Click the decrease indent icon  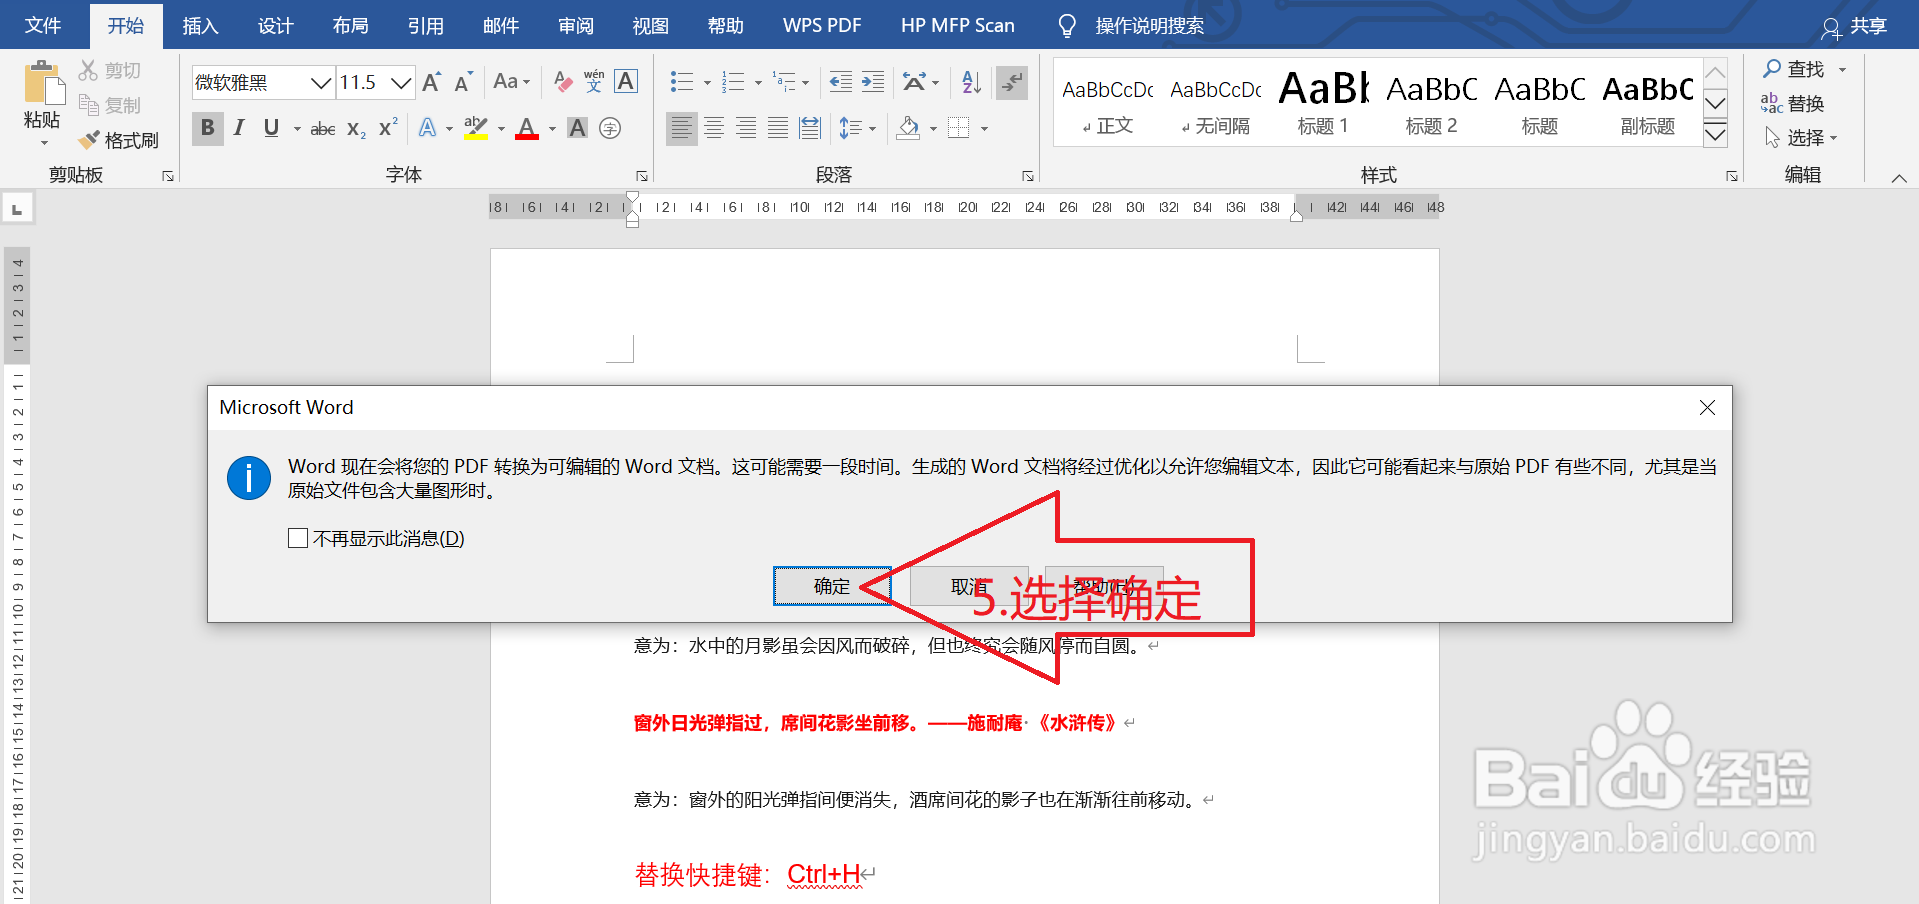tap(841, 82)
